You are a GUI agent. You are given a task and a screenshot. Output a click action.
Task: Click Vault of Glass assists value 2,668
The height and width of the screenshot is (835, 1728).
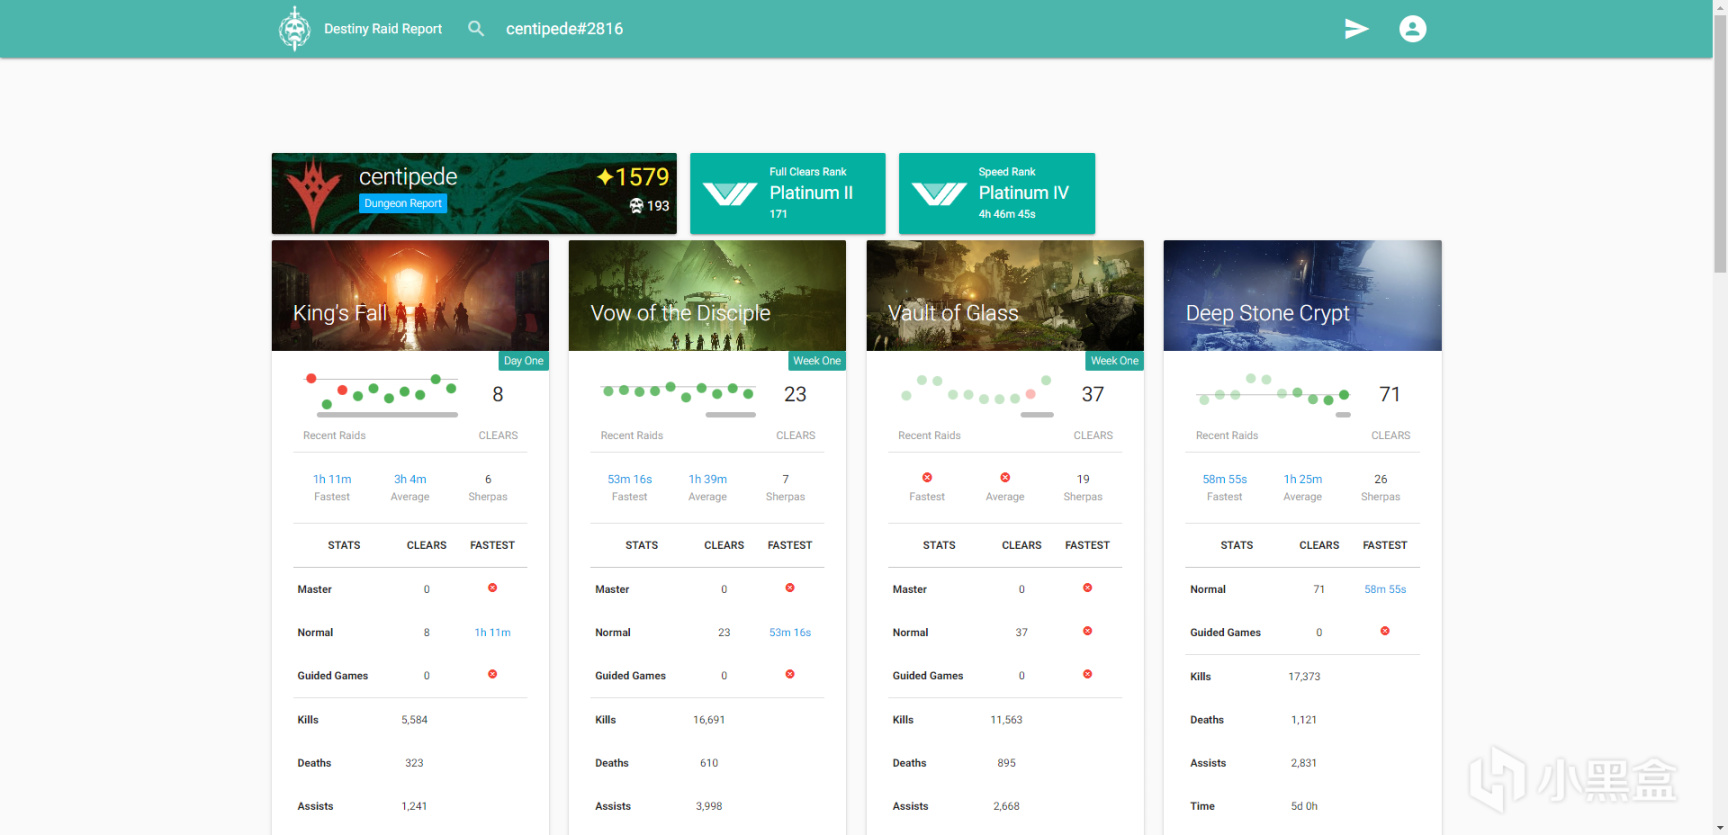pyautogui.click(x=1006, y=806)
